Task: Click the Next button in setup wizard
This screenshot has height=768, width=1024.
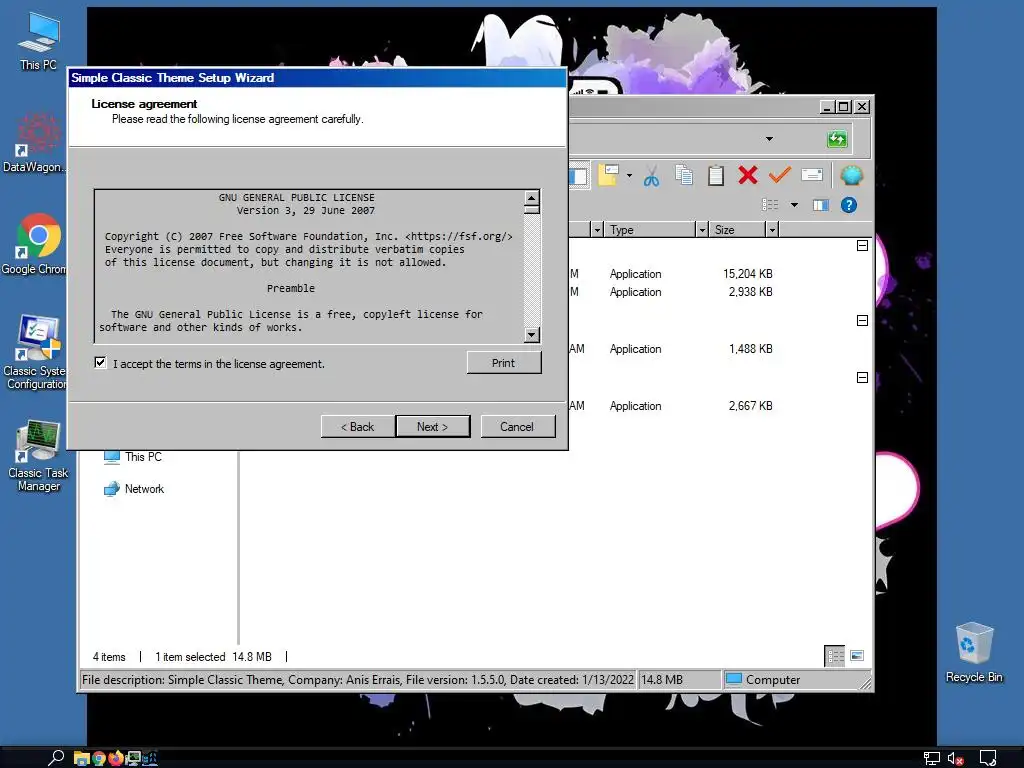Action: [x=432, y=426]
